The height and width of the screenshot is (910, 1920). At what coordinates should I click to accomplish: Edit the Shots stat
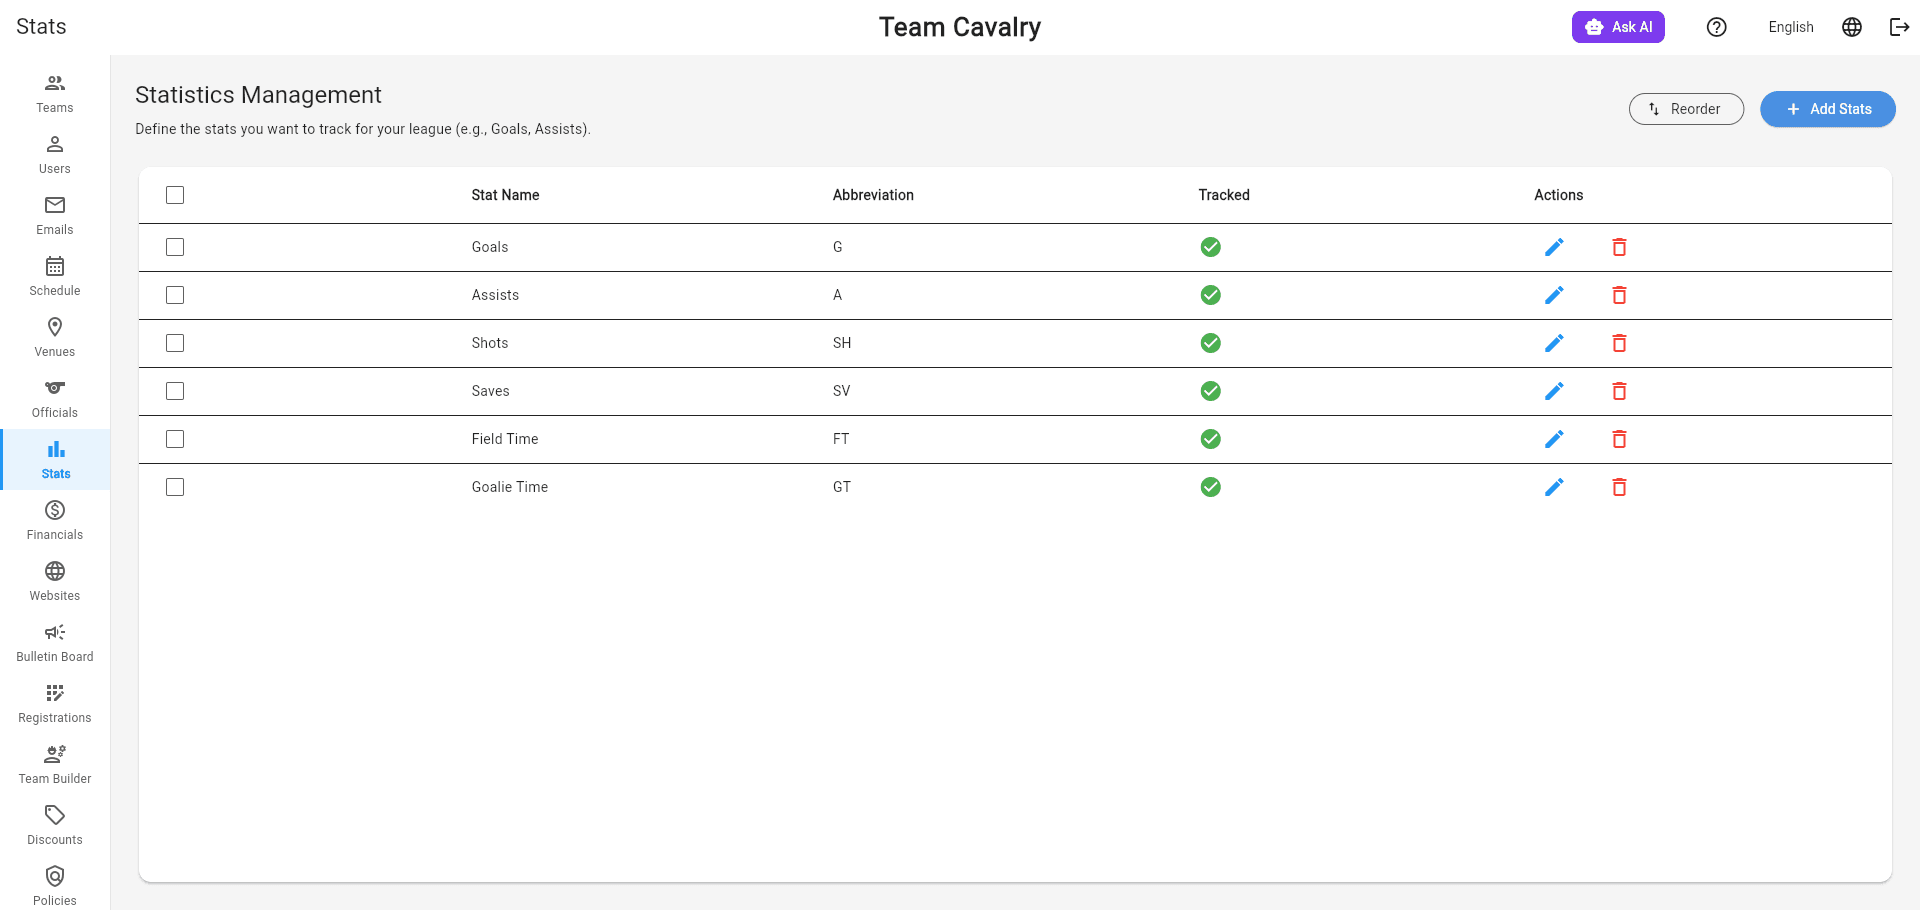point(1554,343)
